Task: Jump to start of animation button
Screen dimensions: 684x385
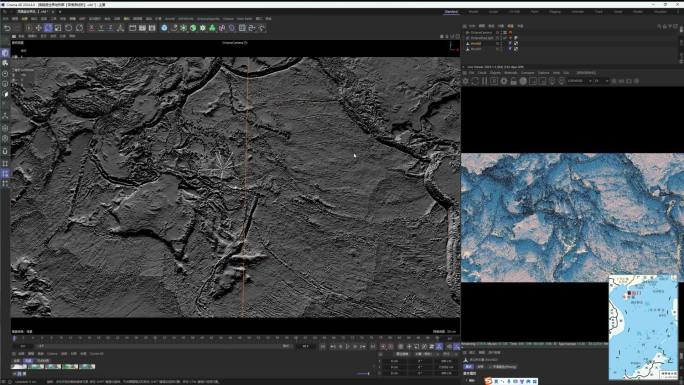Action: 323,346
